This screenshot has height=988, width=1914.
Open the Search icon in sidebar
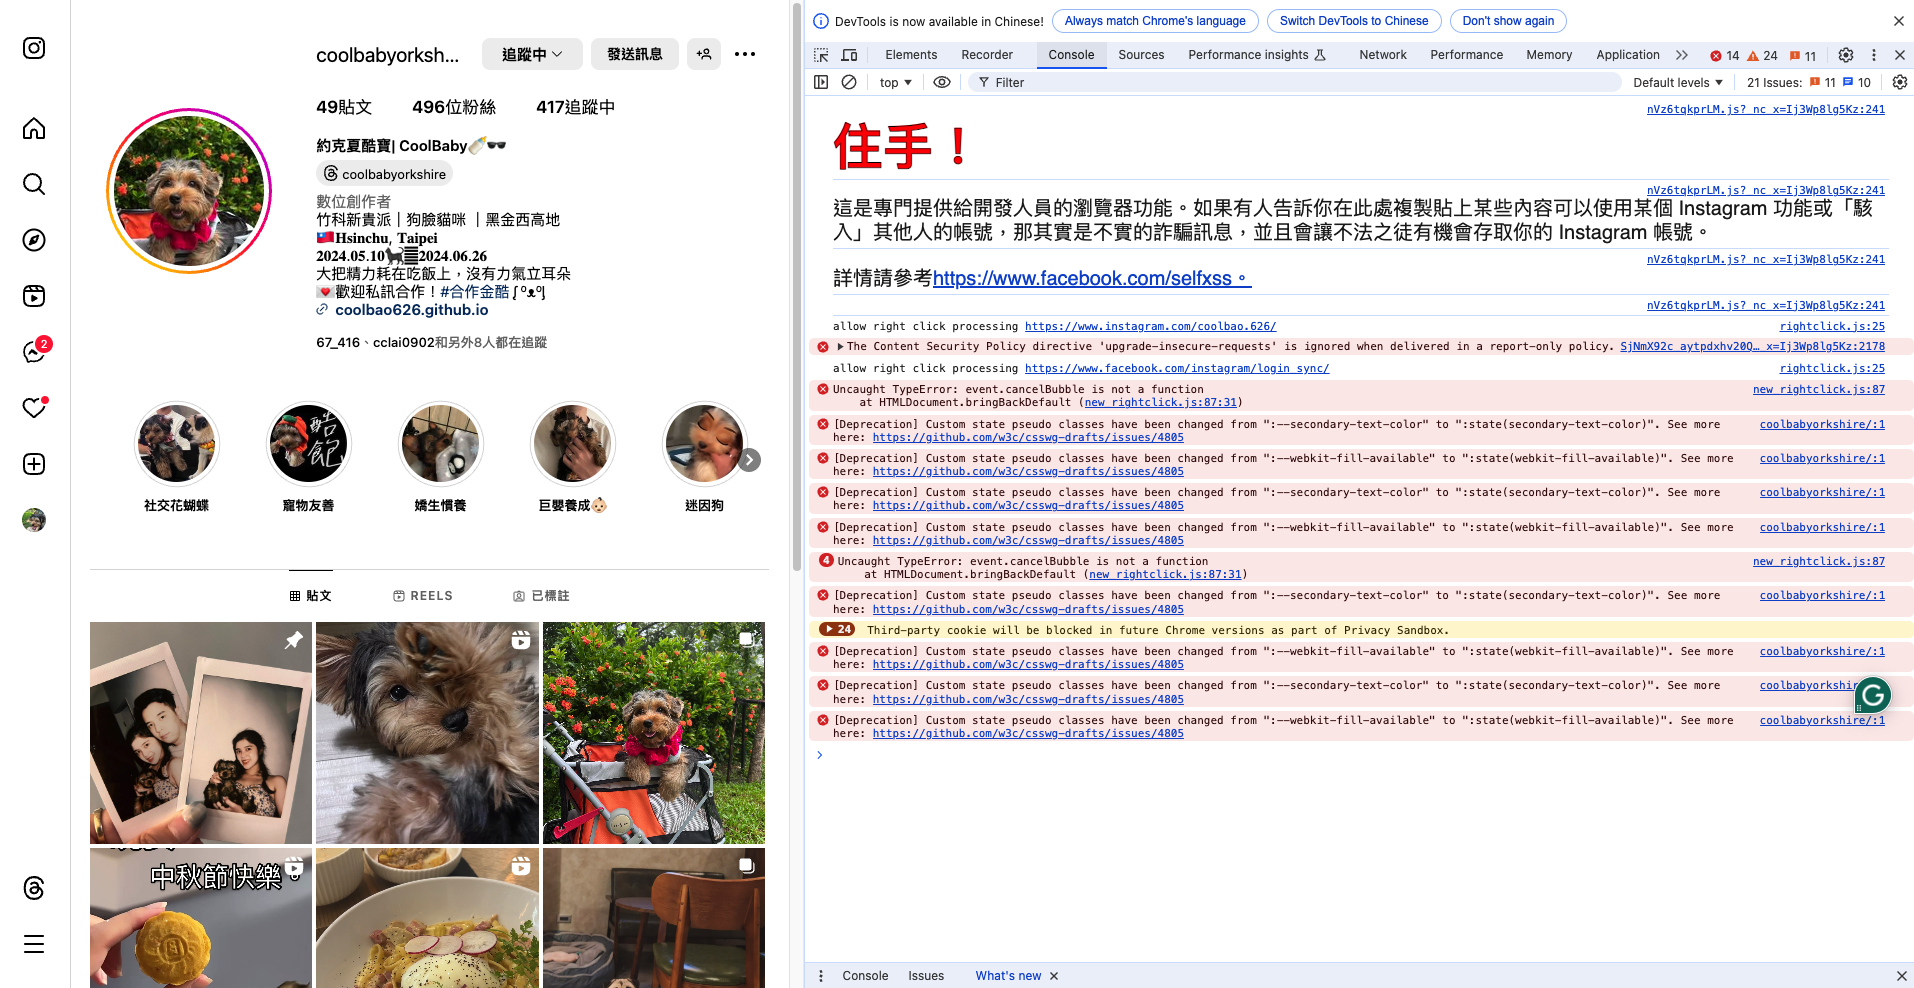34,184
